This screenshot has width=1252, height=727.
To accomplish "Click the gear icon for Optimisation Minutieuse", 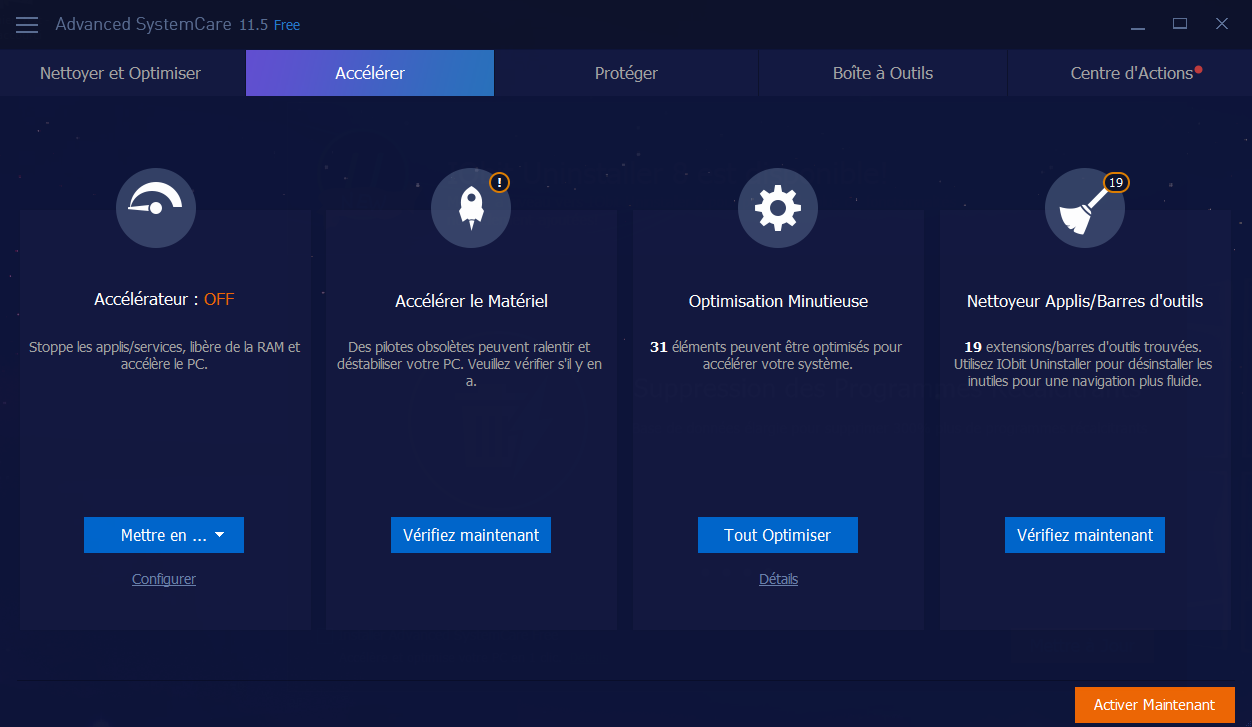I will point(778,208).
